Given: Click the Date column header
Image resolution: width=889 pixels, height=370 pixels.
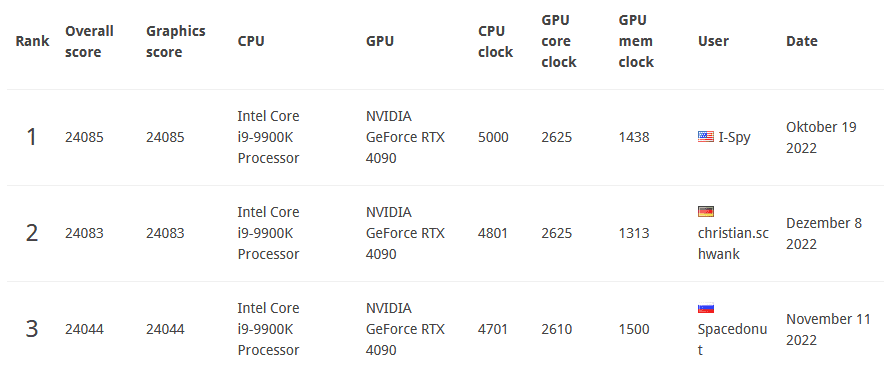Looking at the screenshot, I should [x=802, y=41].
